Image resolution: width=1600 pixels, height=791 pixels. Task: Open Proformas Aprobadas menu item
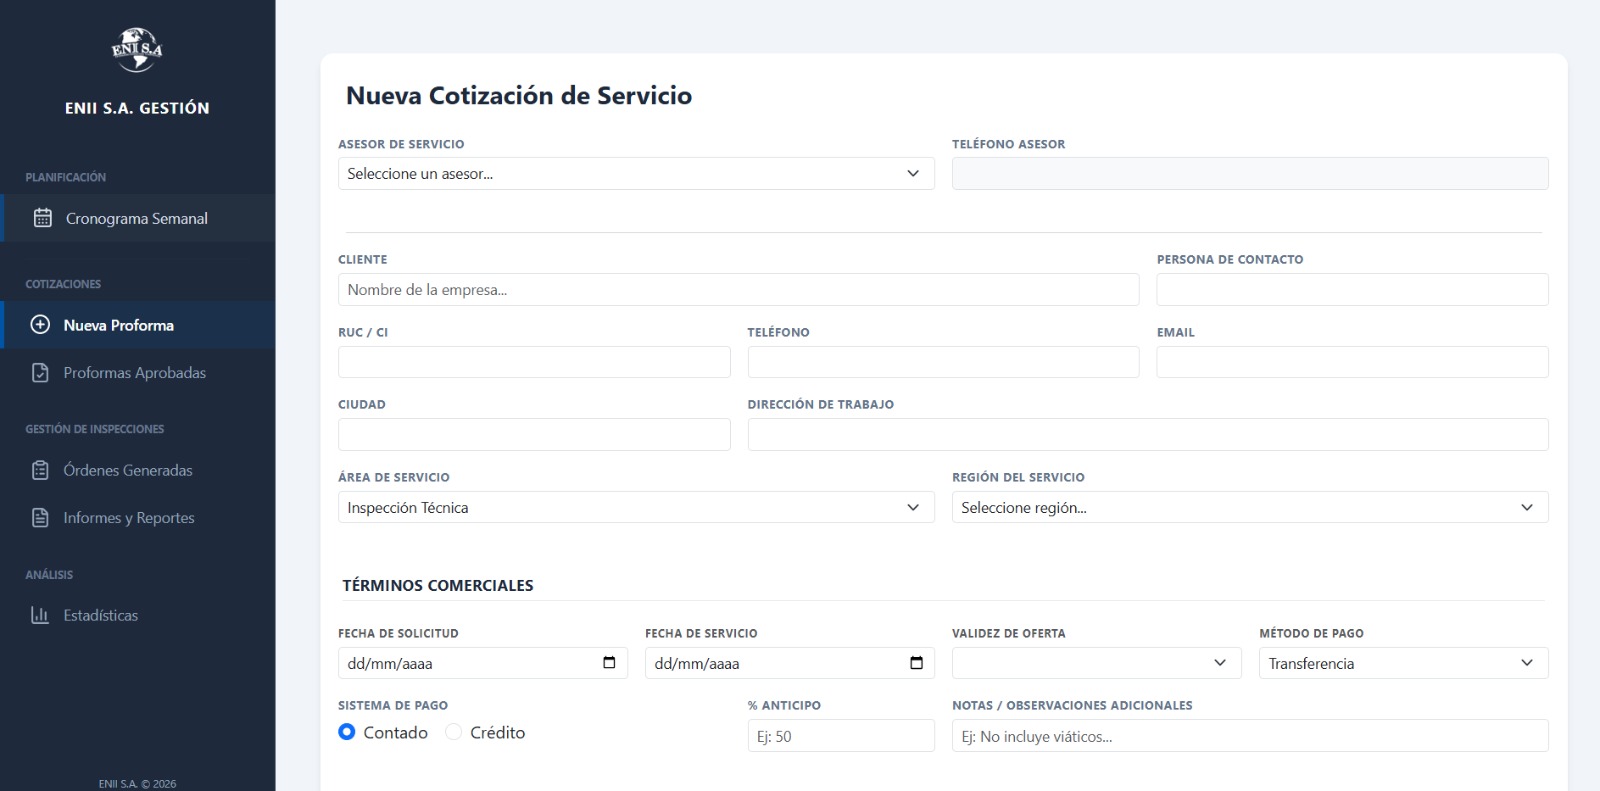click(x=138, y=373)
